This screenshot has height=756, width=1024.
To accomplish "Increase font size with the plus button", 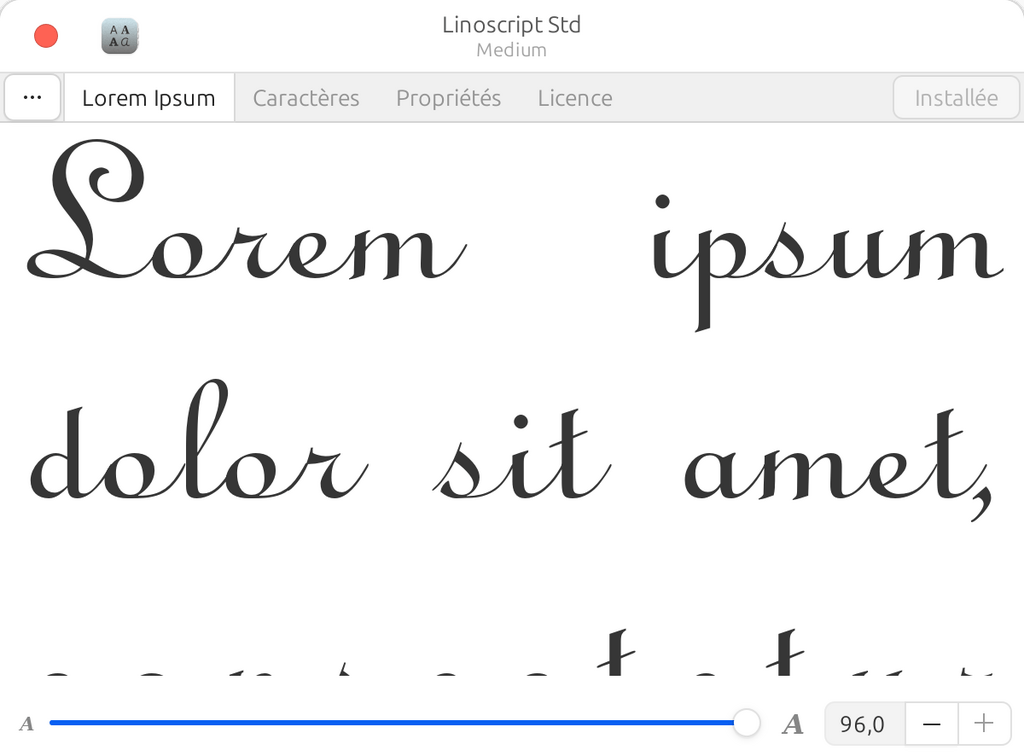I will pos(984,723).
